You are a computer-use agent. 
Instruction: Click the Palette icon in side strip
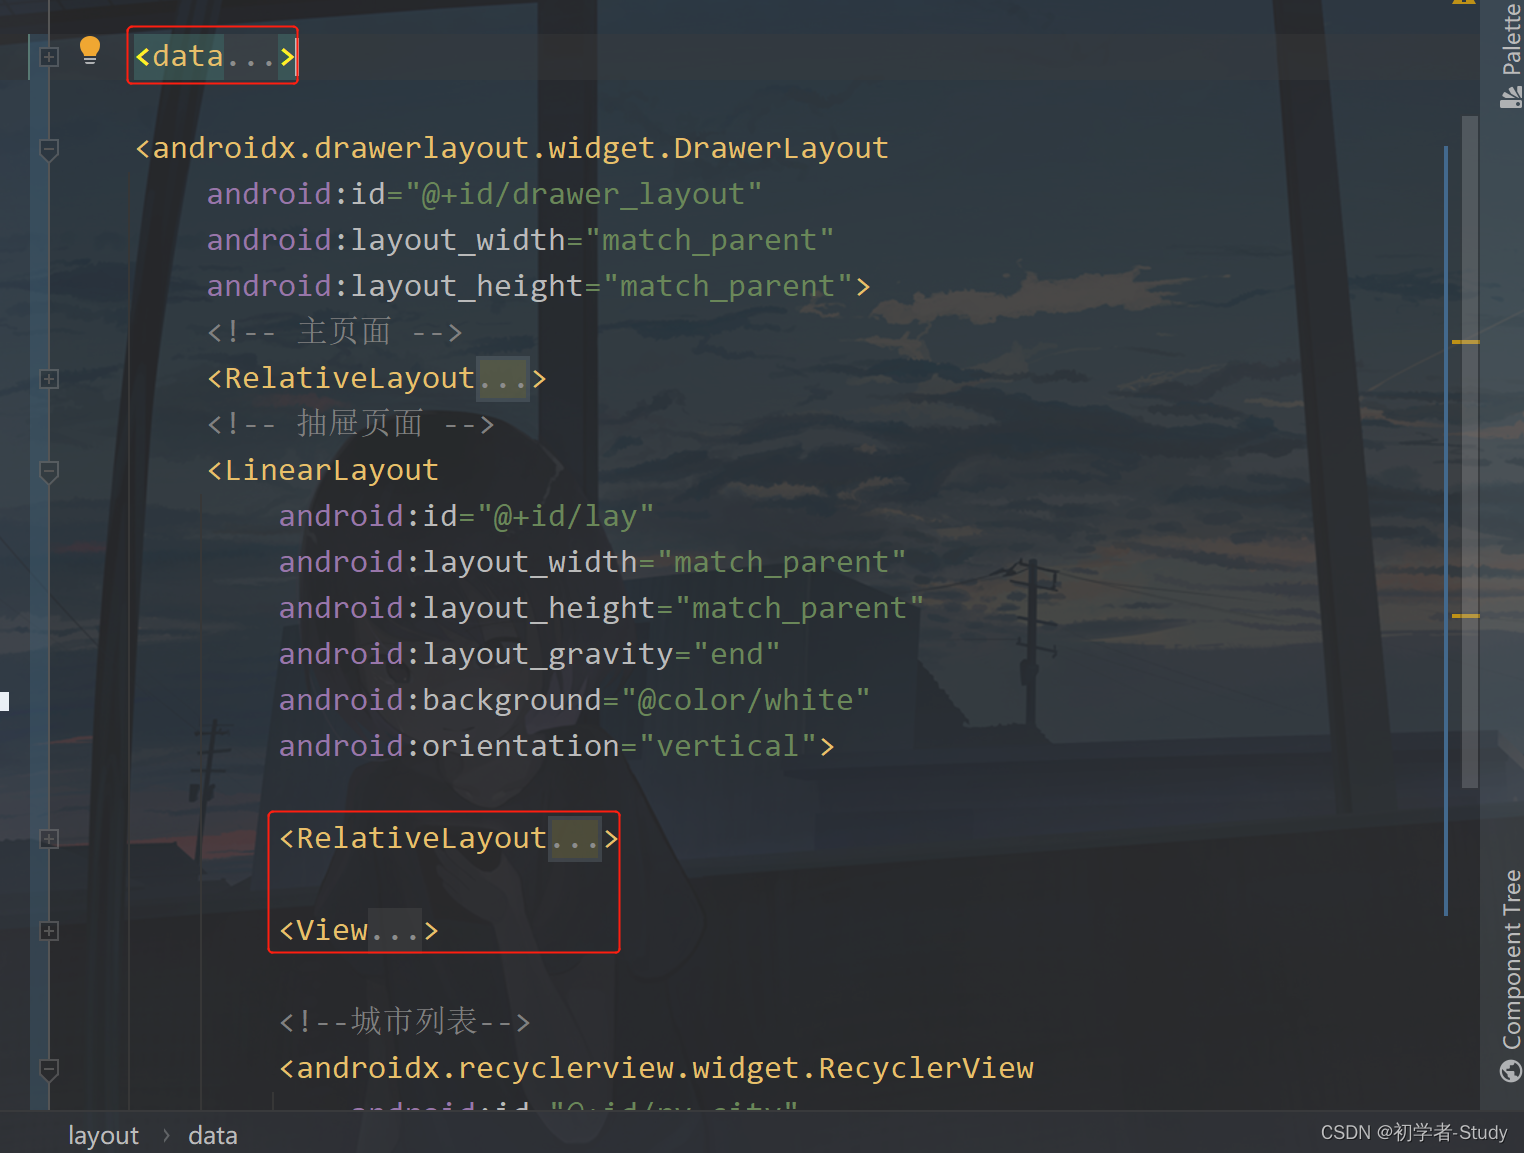(x=1511, y=97)
